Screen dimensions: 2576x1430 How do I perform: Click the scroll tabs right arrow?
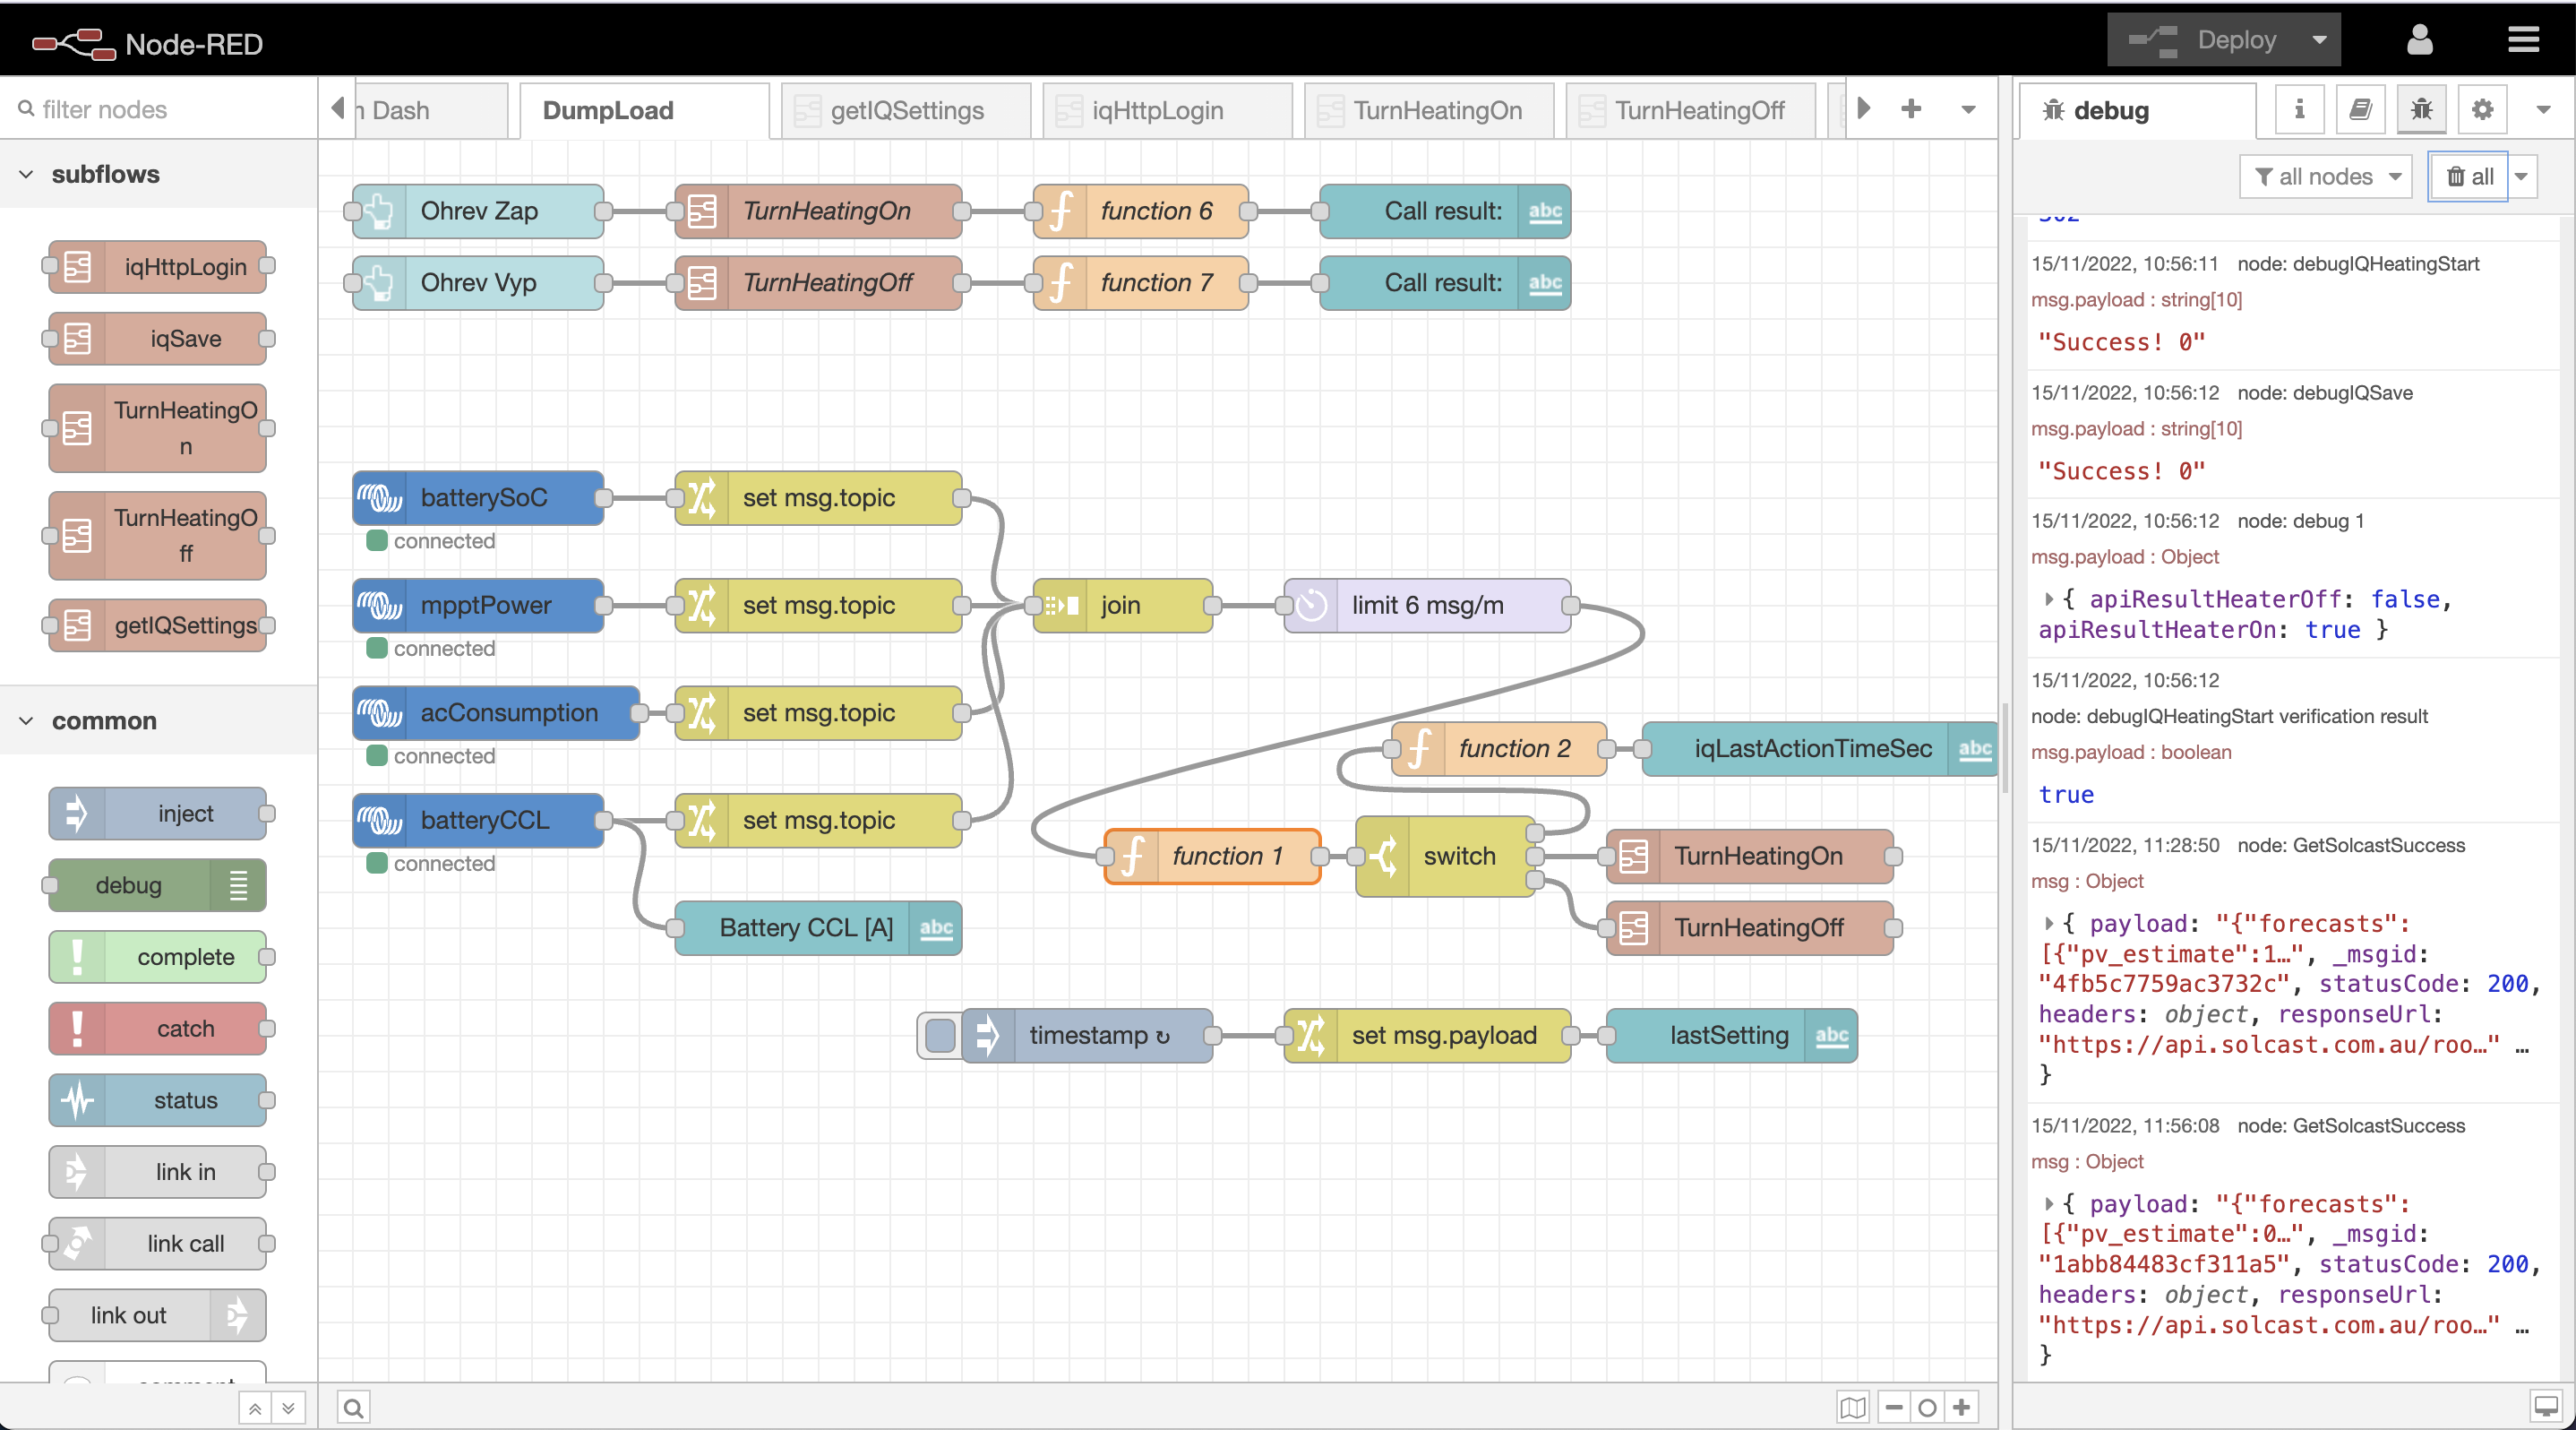[1863, 108]
